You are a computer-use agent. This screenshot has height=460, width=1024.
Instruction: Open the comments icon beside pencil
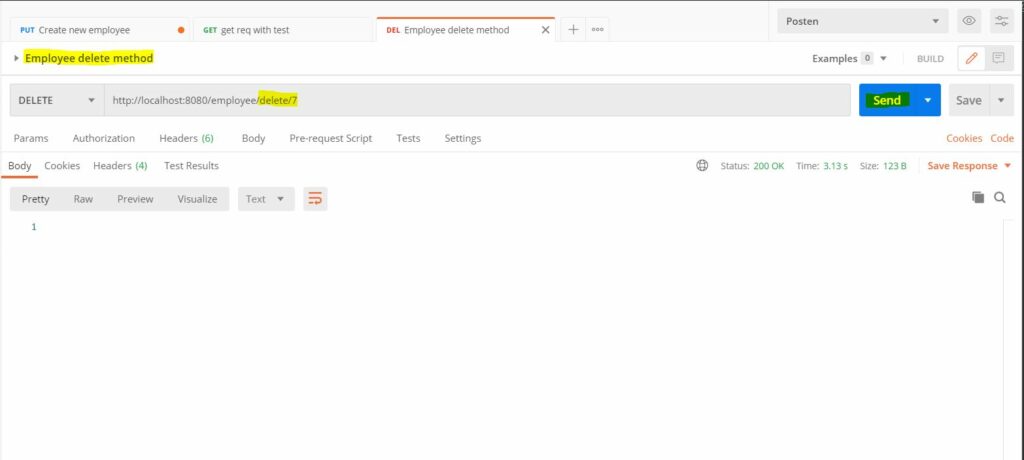click(999, 58)
